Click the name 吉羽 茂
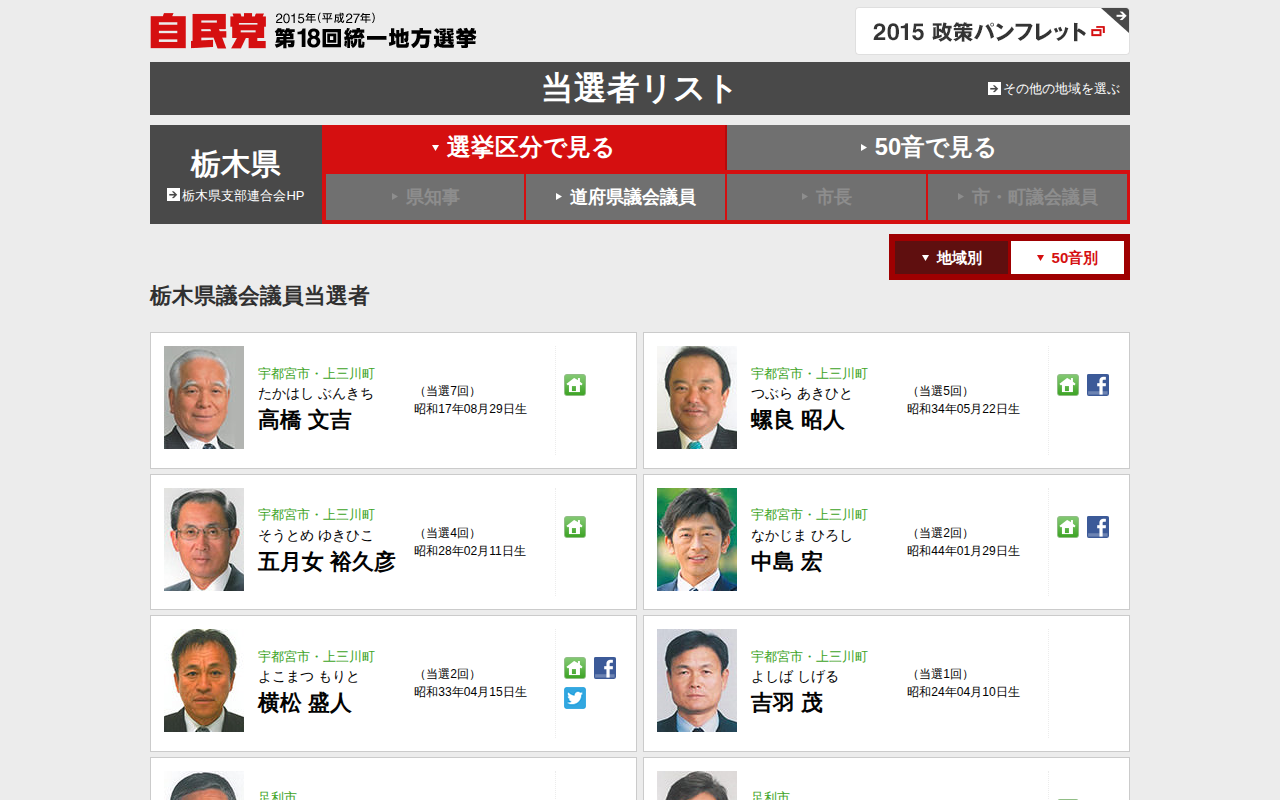 click(787, 703)
